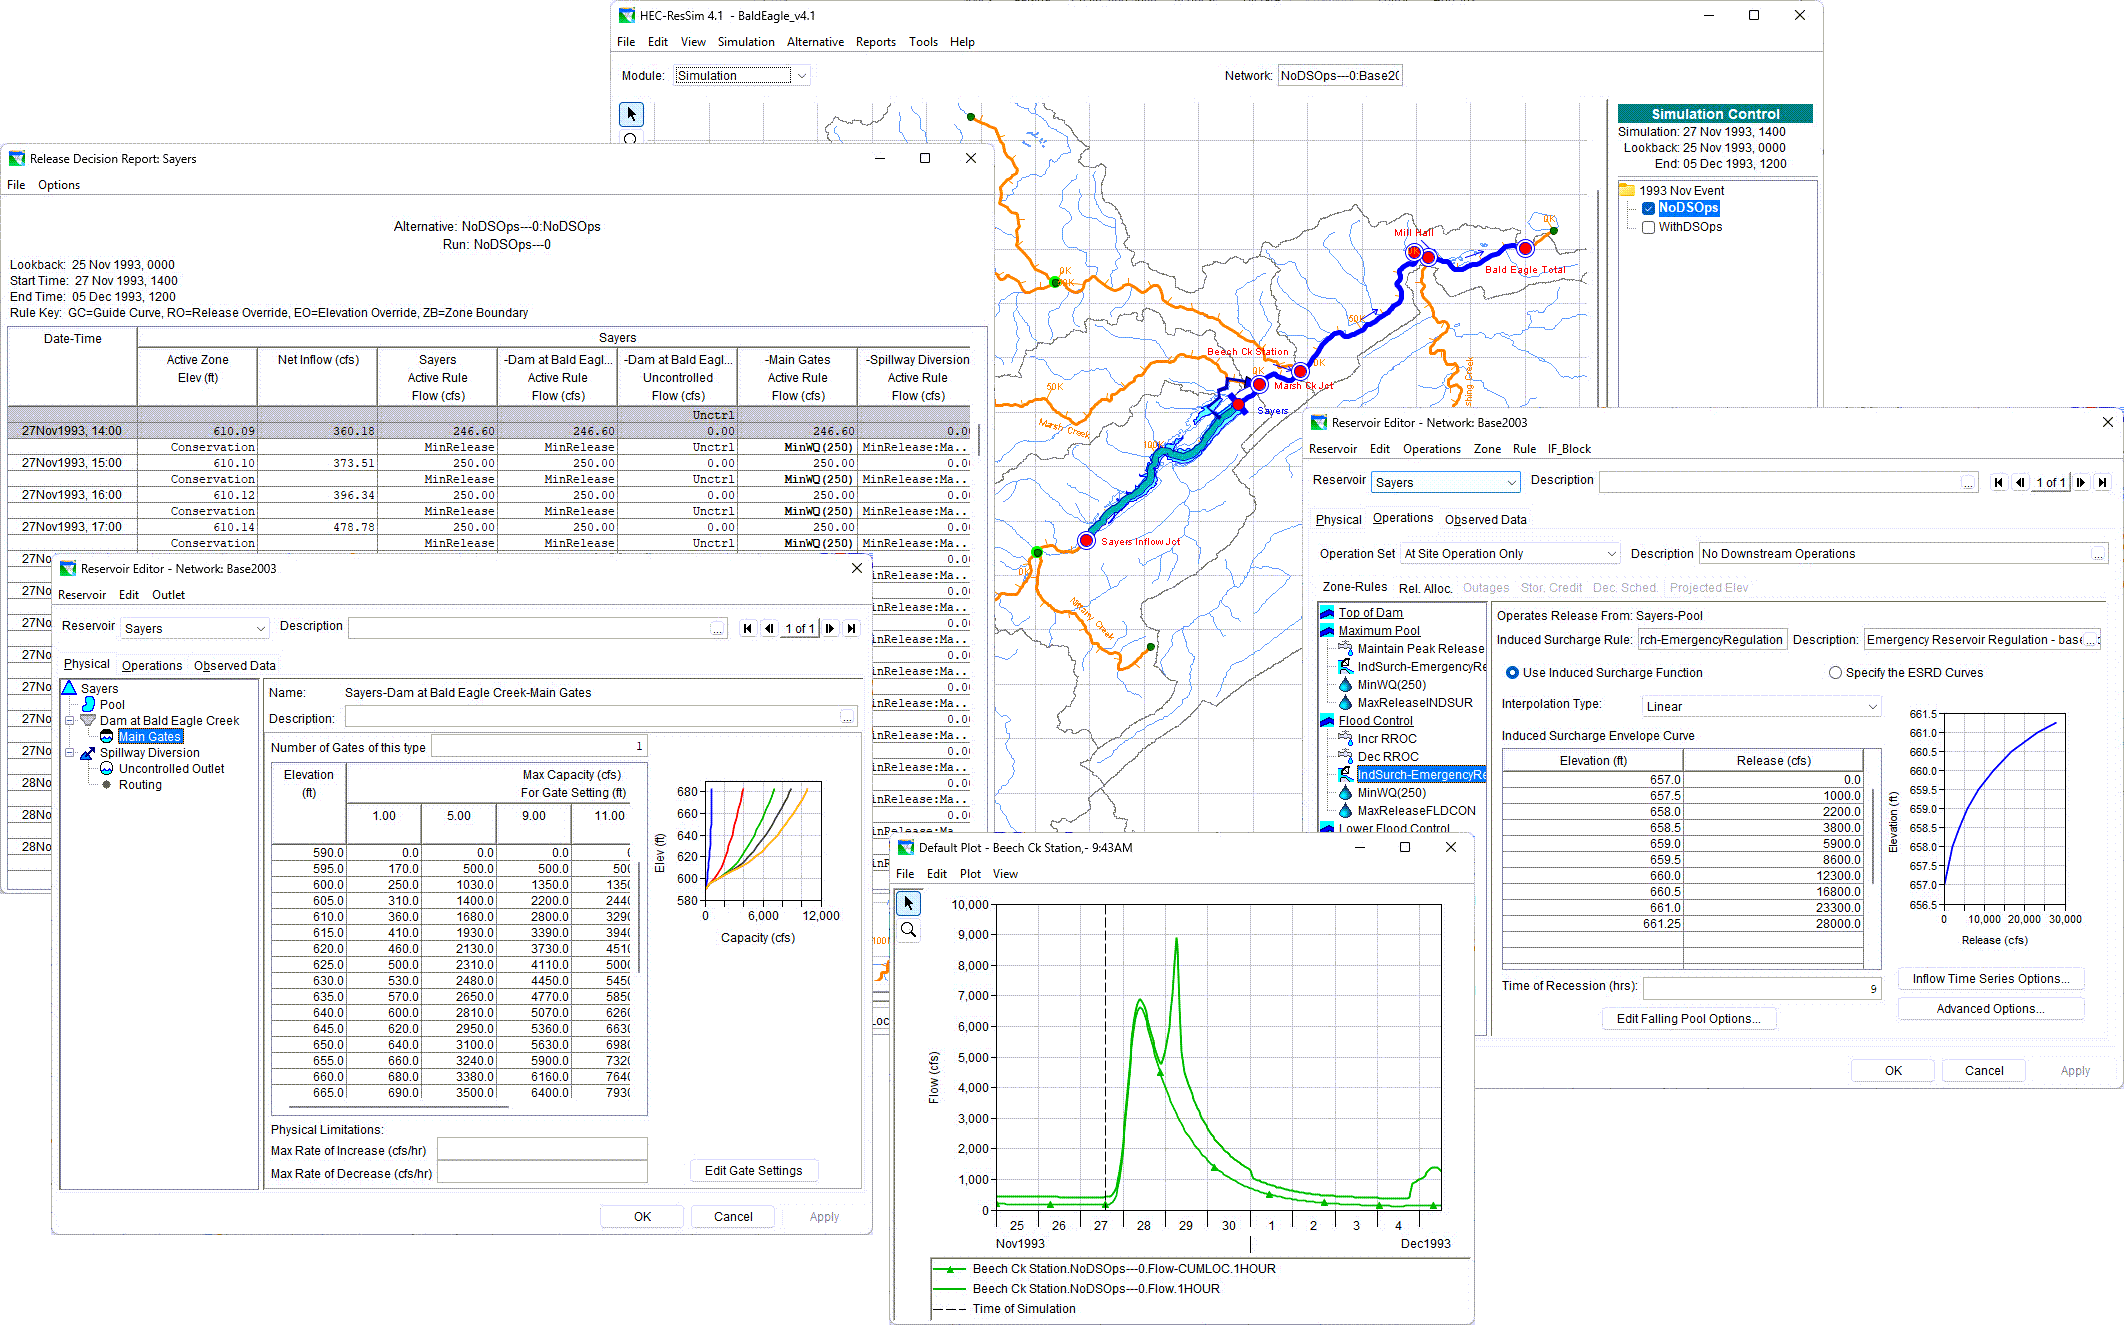2127x1332 pixels.
Task: Check the WithDSOps alternative checkbox
Action: coord(1648,227)
